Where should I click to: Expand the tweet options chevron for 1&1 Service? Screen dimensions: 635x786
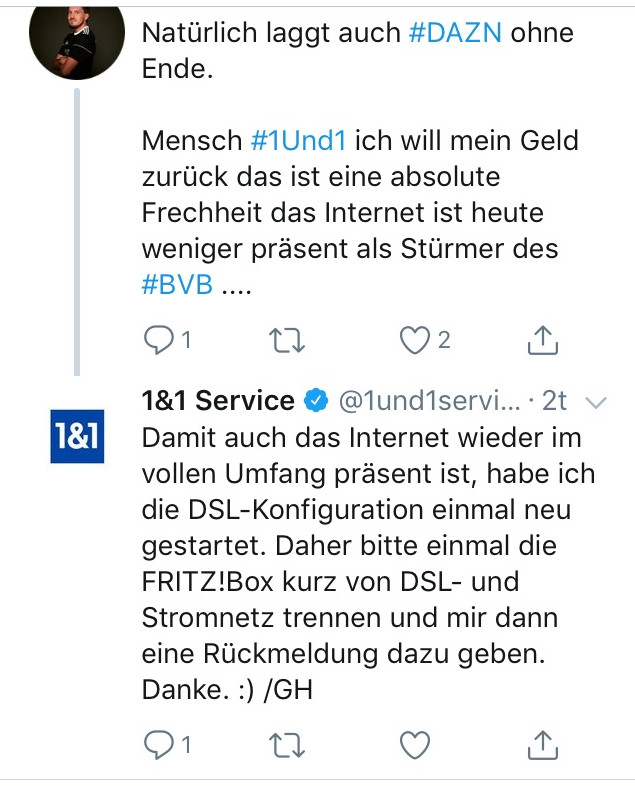(595, 402)
